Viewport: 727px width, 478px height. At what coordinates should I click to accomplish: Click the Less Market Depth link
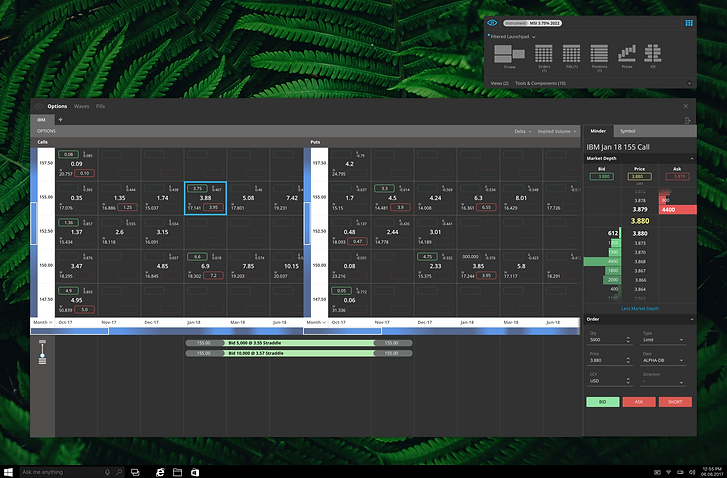[x=639, y=308]
